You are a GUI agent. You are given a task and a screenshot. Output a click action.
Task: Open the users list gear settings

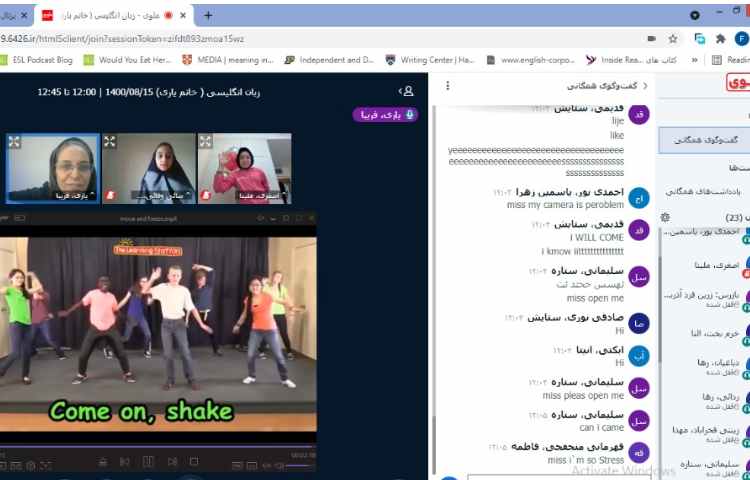[665, 217]
